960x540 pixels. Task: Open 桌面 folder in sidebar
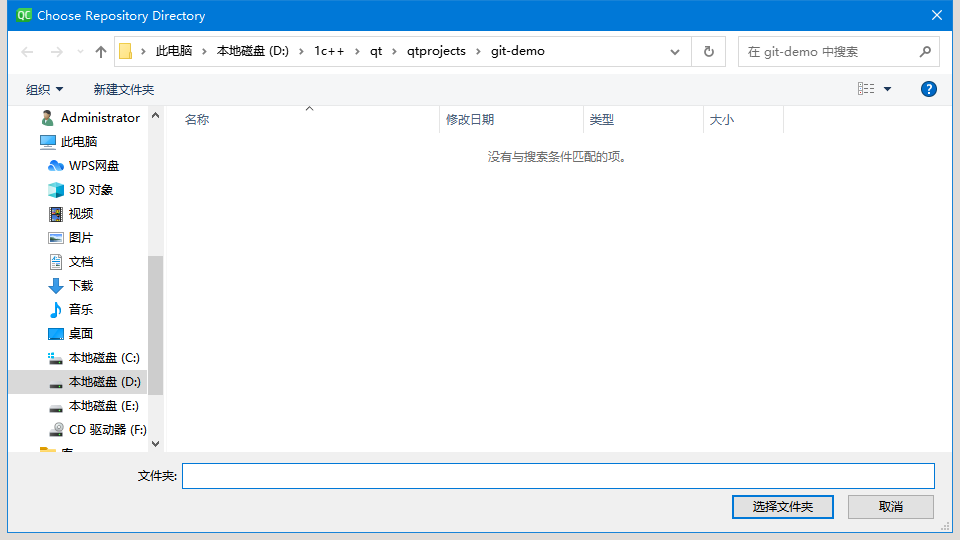[80, 334]
